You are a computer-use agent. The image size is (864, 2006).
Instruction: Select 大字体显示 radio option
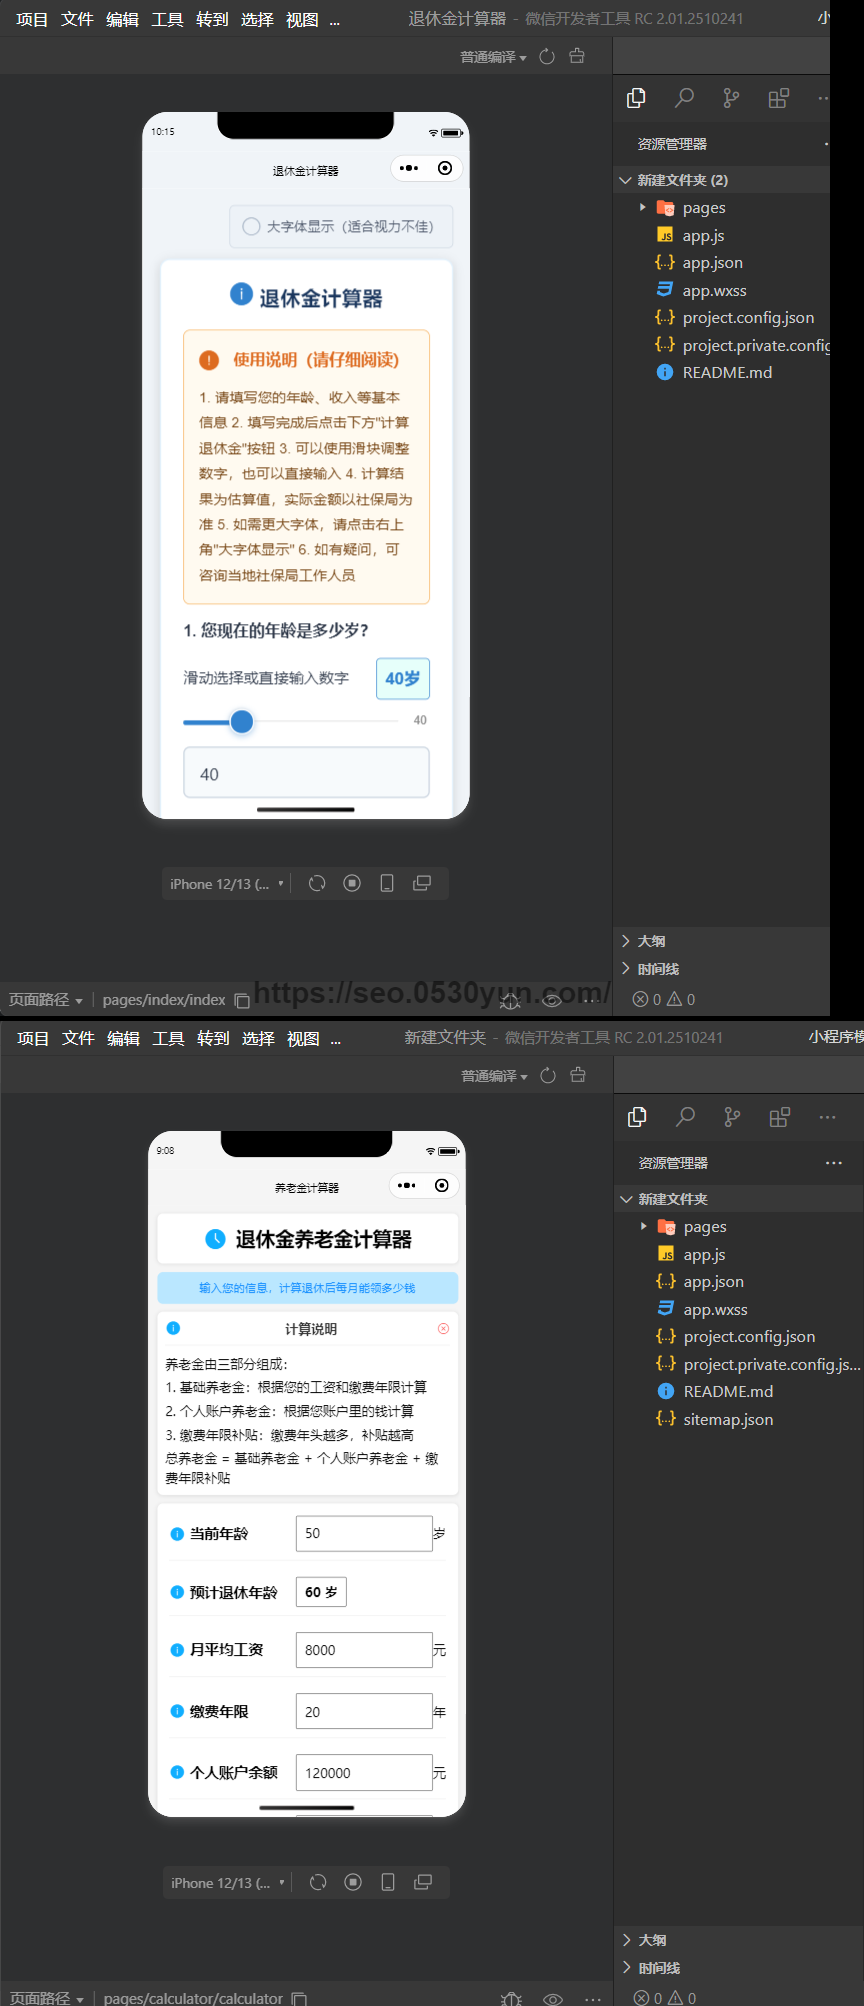pyautogui.click(x=252, y=227)
